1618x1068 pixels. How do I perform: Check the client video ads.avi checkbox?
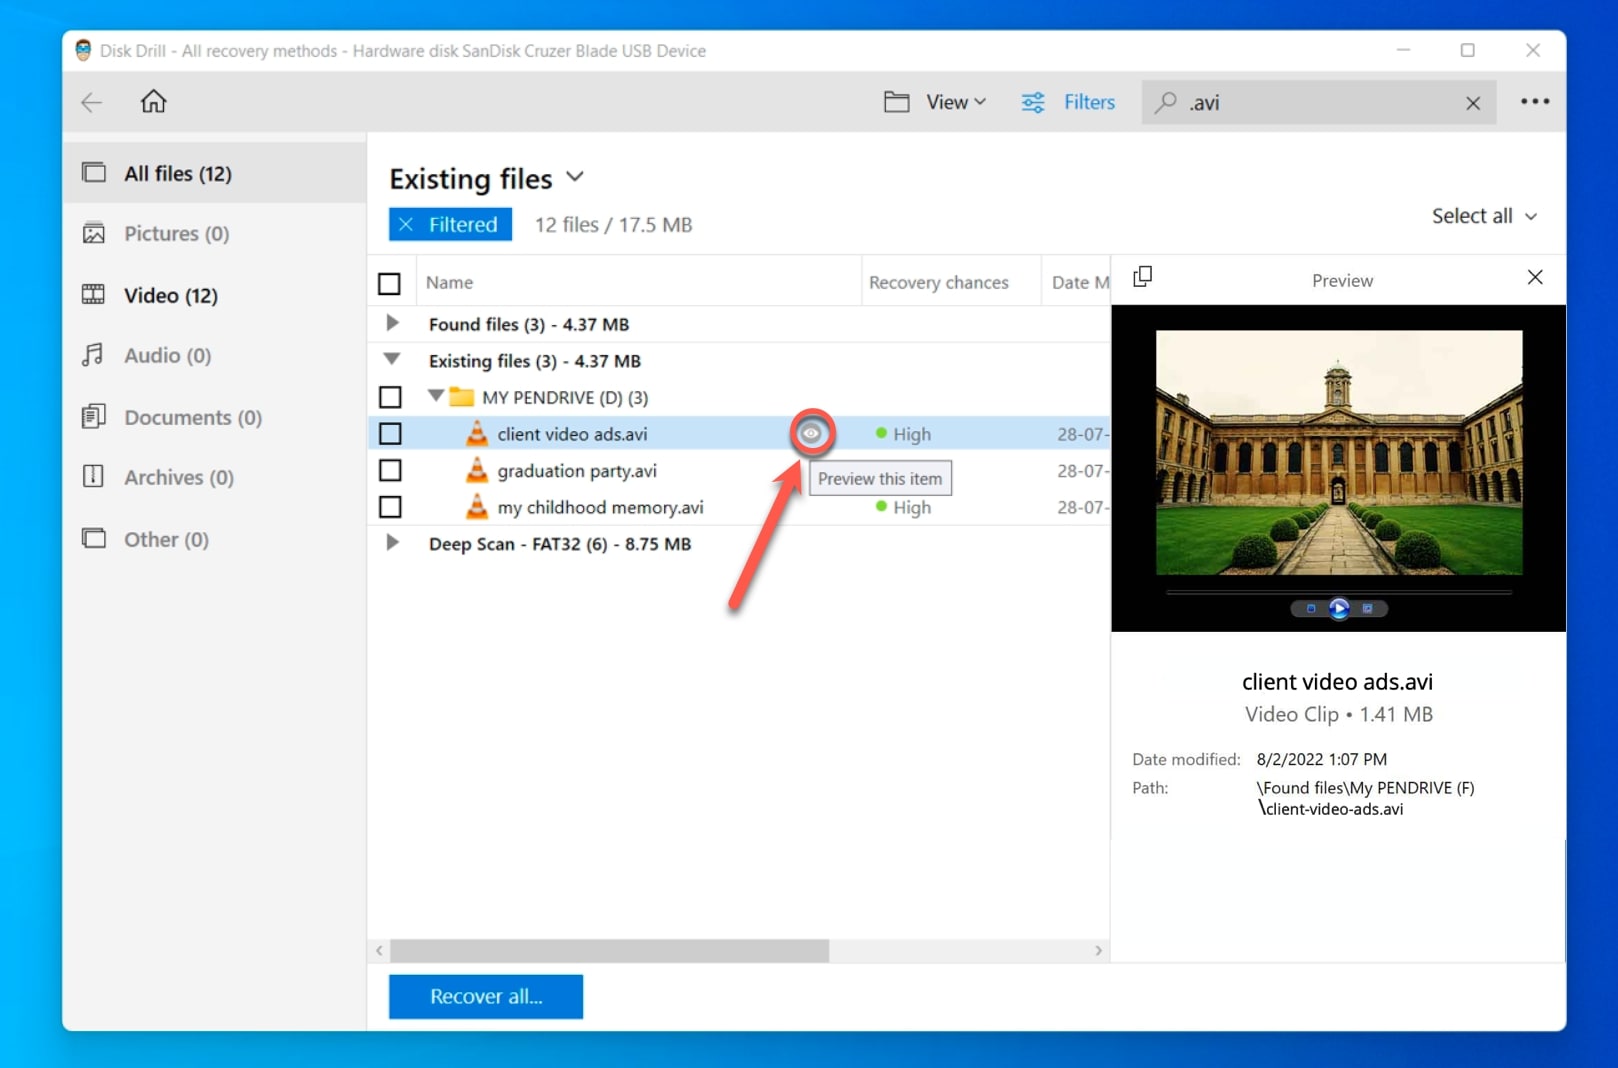[x=390, y=434]
